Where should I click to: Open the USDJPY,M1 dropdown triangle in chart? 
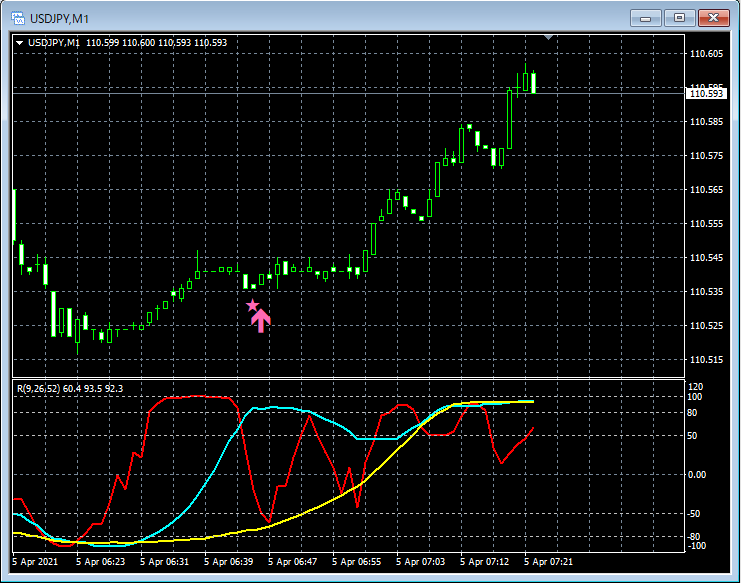(19, 43)
